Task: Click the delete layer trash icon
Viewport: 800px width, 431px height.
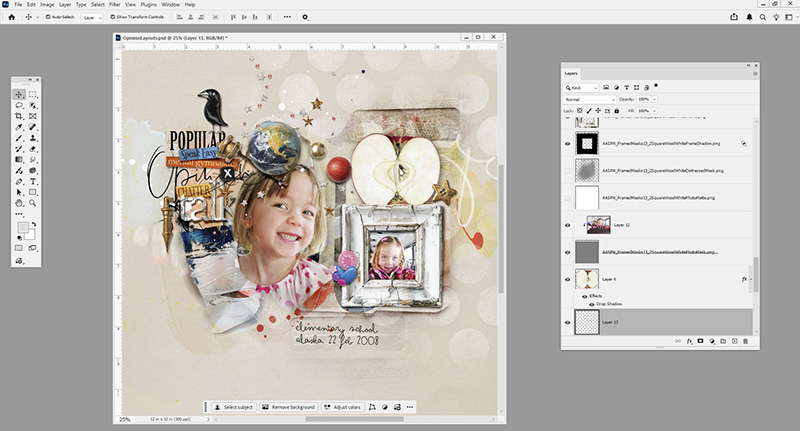Action: [745, 341]
